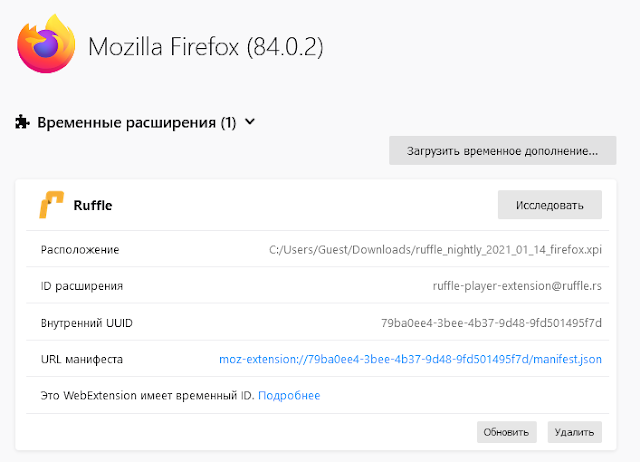Open the moz-extension manifest.json link
Image resolution: width=640 pixels, height=462 pixels.
(410, 358)
